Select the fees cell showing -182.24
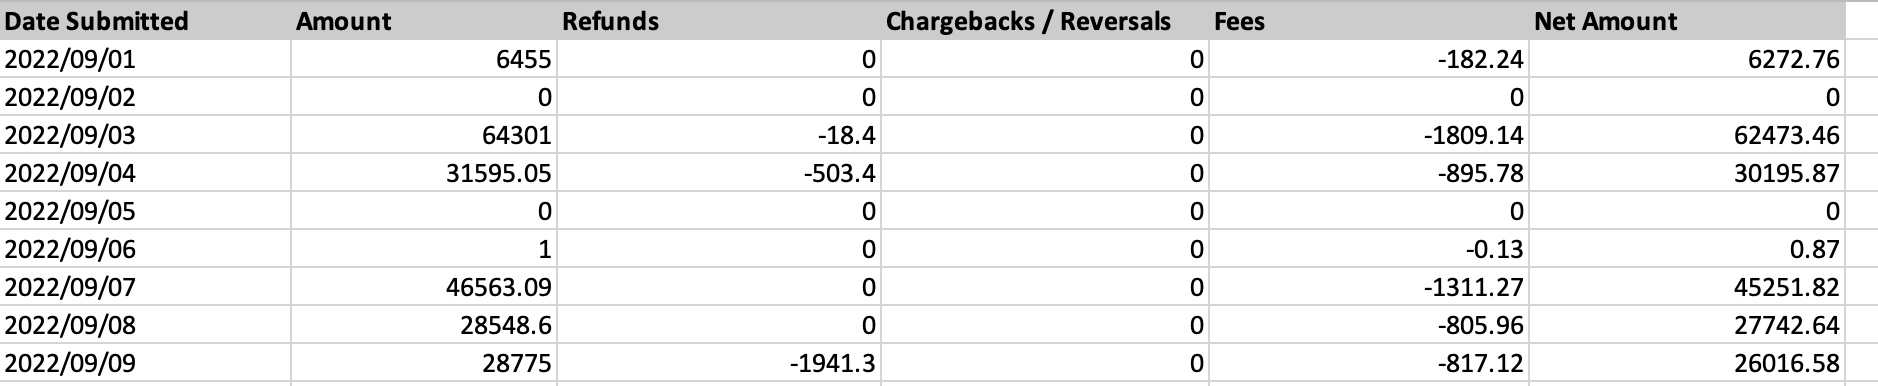 (1369, 59)
